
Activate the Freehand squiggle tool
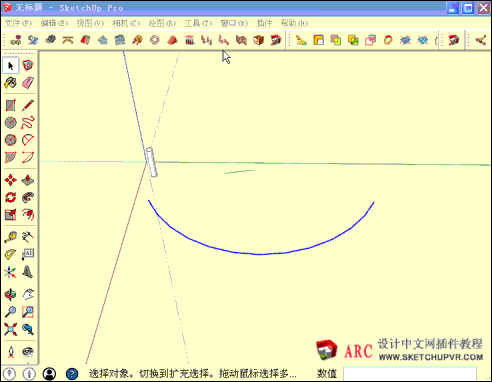(x=28, y=123)
